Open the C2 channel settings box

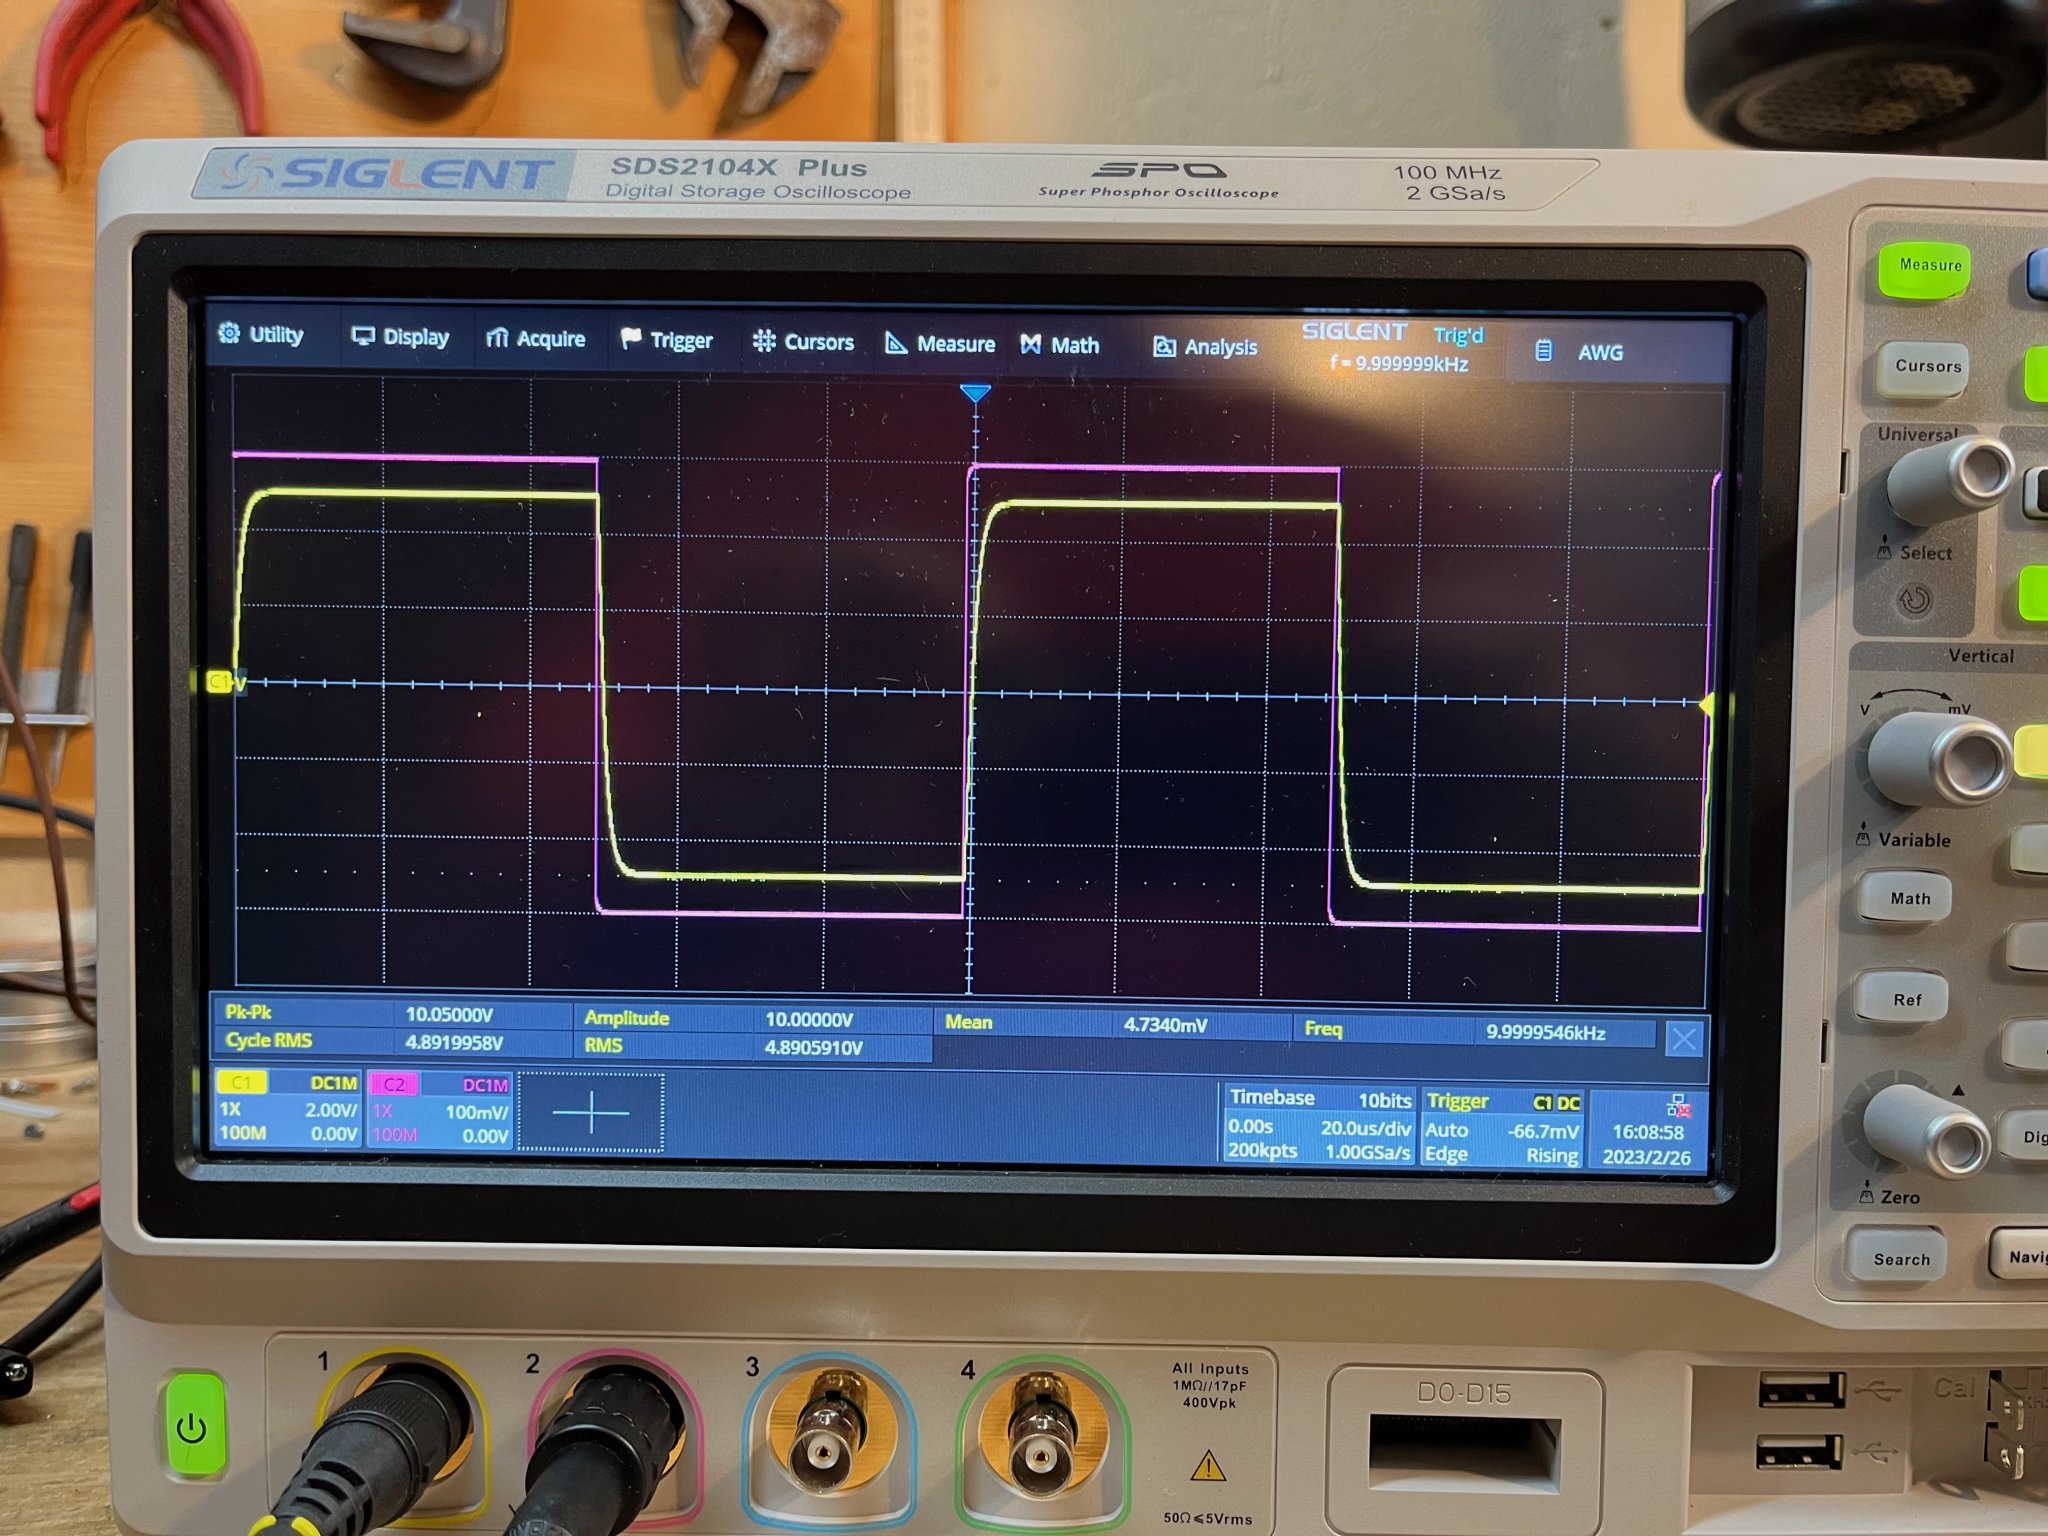(x=440, y=1110)
